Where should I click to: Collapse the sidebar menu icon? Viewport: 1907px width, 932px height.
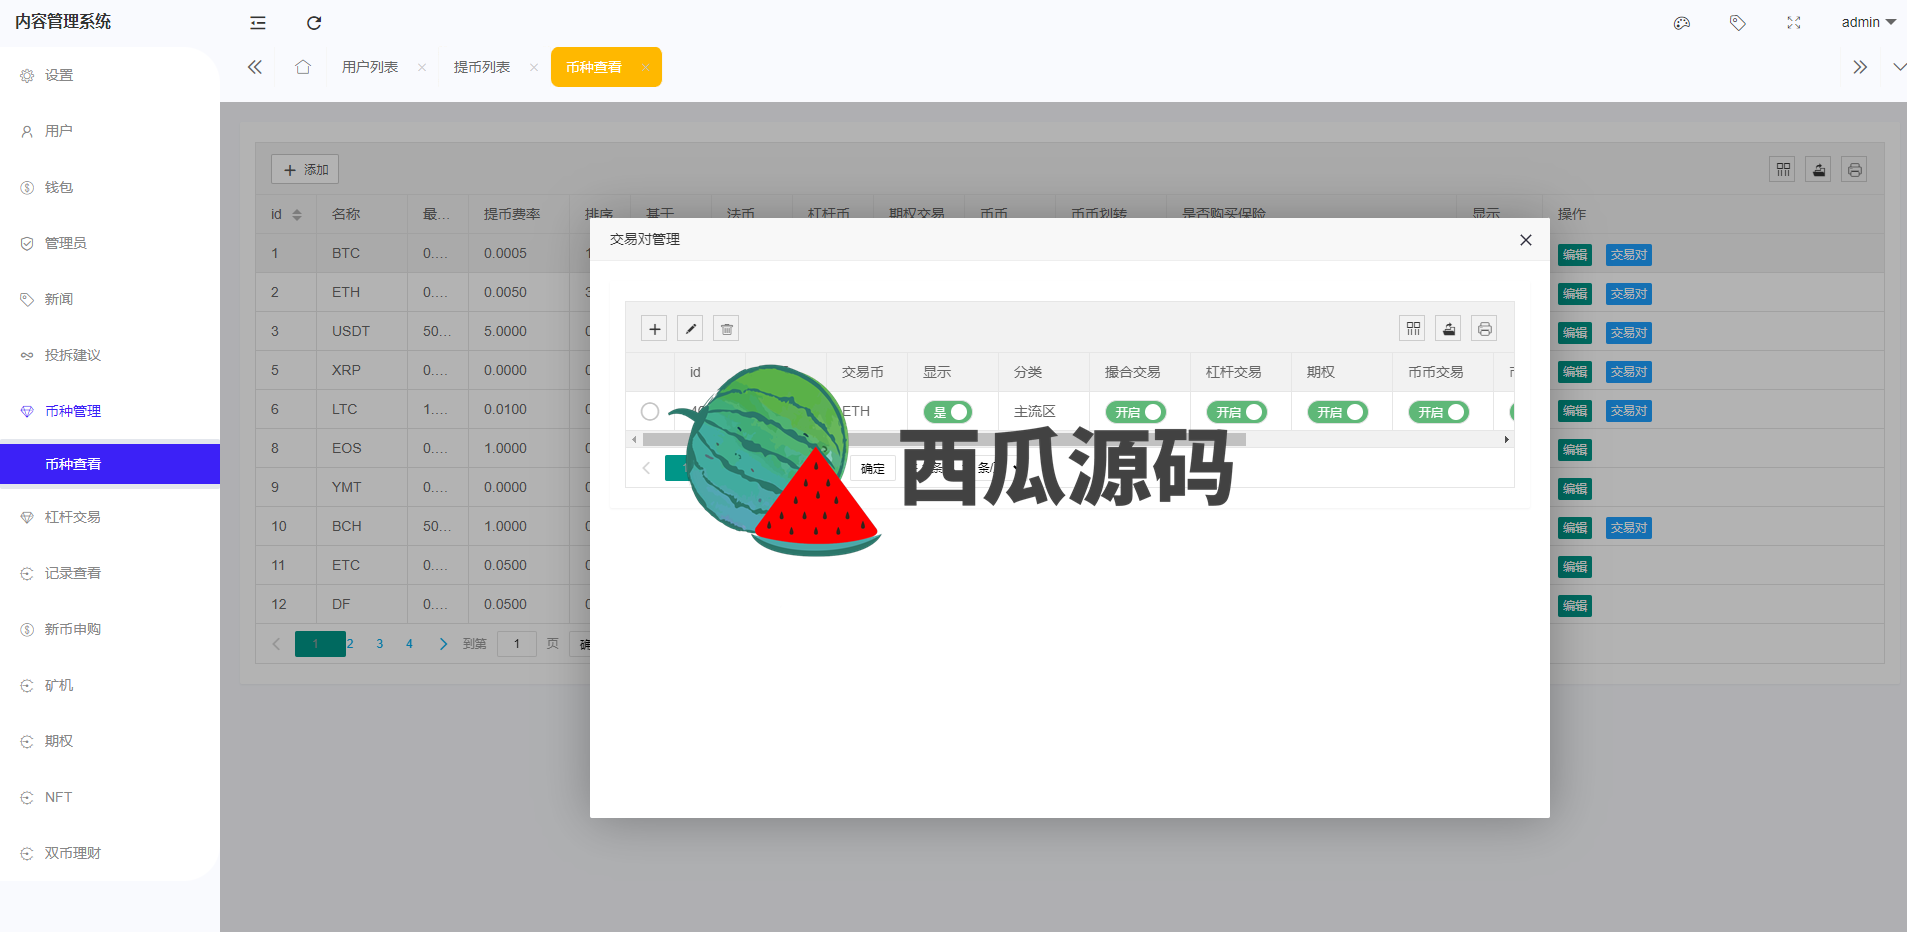pos(258,23)
